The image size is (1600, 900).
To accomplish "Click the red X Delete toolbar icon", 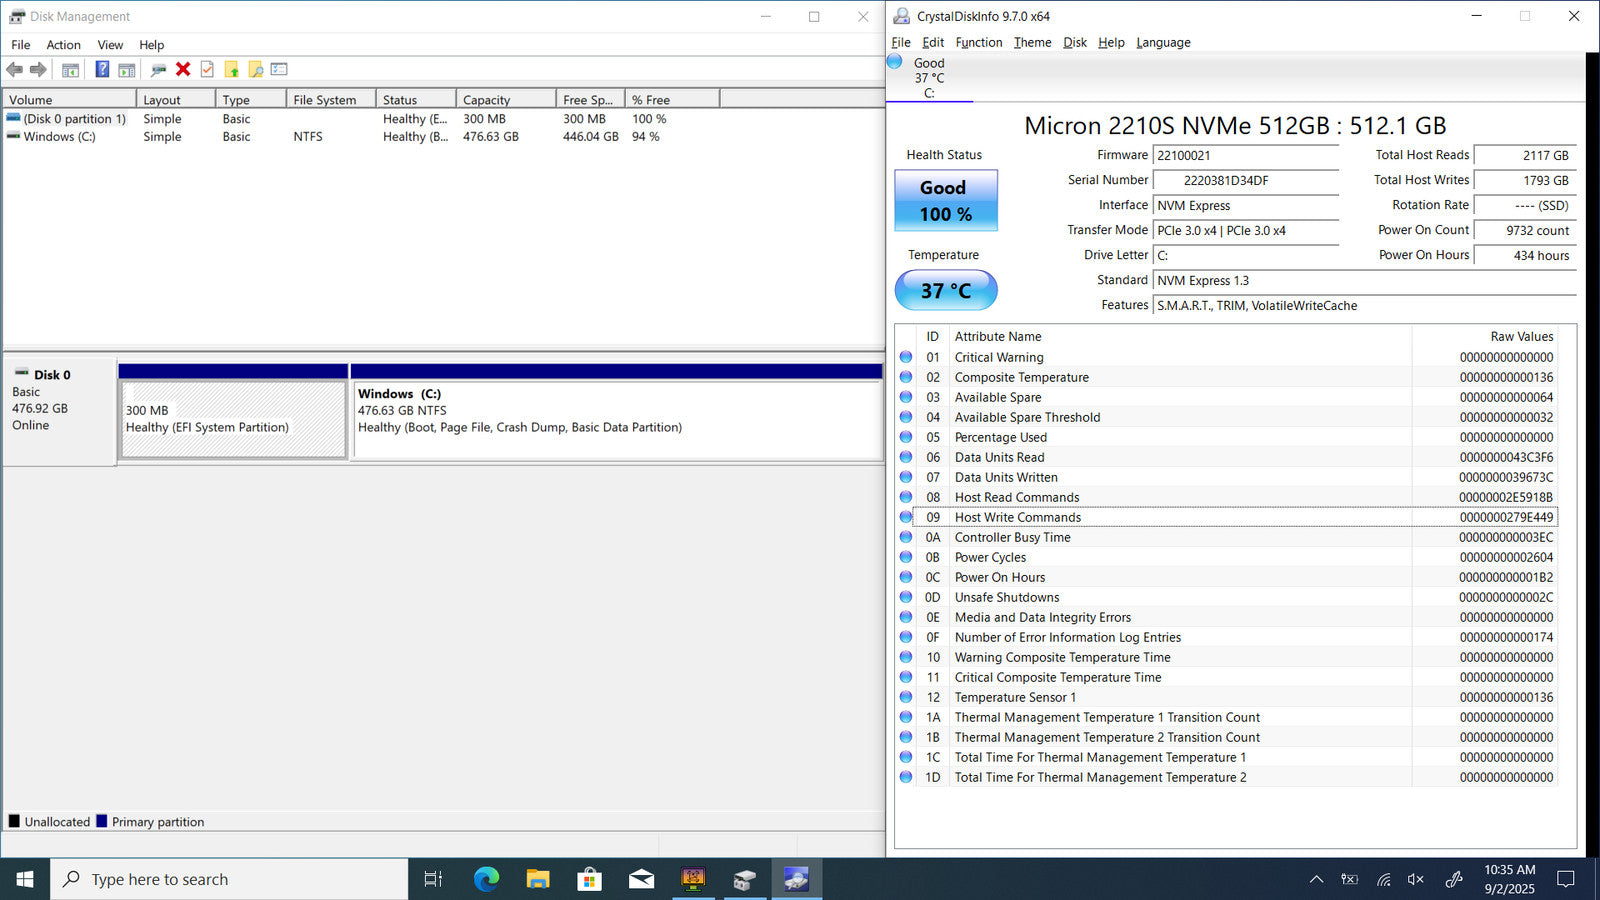I will click(183, 69).
